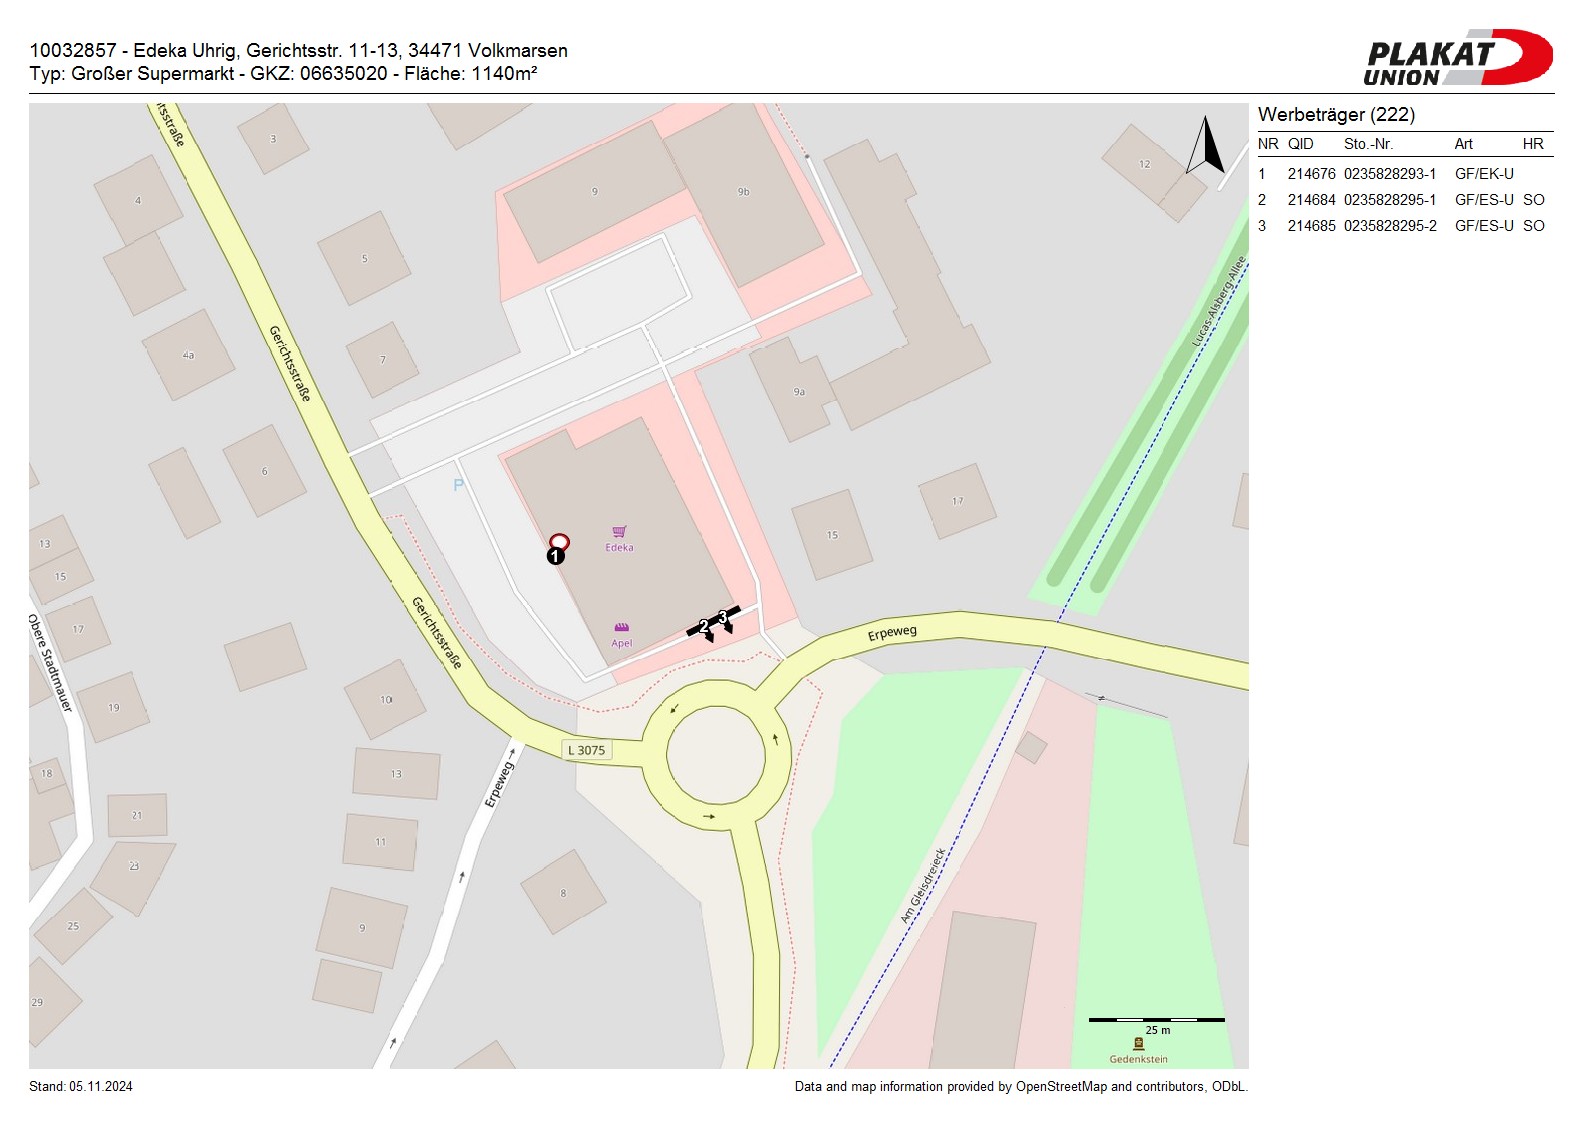Select table row with QID 214685
This screenshot has height=1123, width=1587.
(1404, 226)
